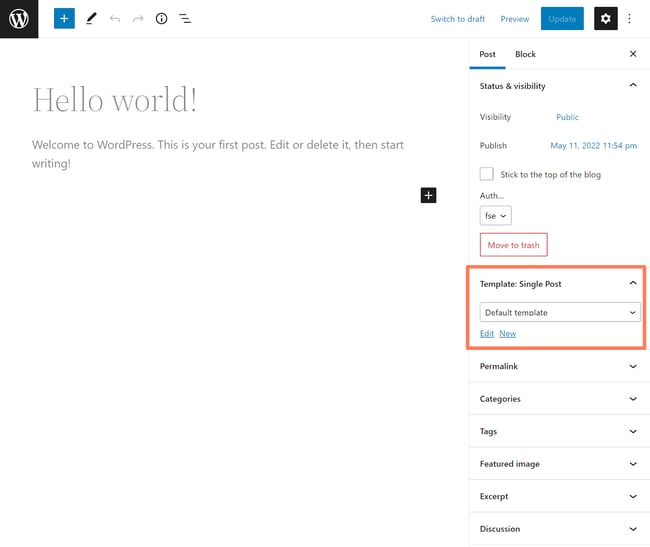Check Stick to the top of the blog

[x=487, y=174]
